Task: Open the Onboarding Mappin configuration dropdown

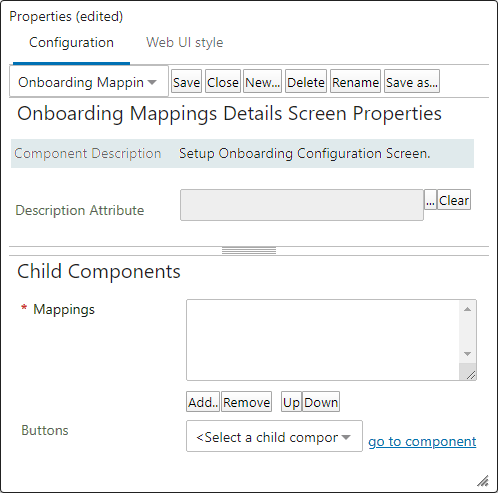Action: (x=89, y=82)
